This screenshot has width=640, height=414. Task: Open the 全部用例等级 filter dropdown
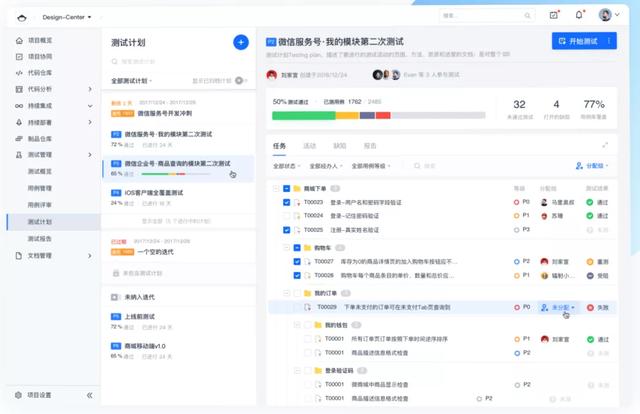click(371, 166)
